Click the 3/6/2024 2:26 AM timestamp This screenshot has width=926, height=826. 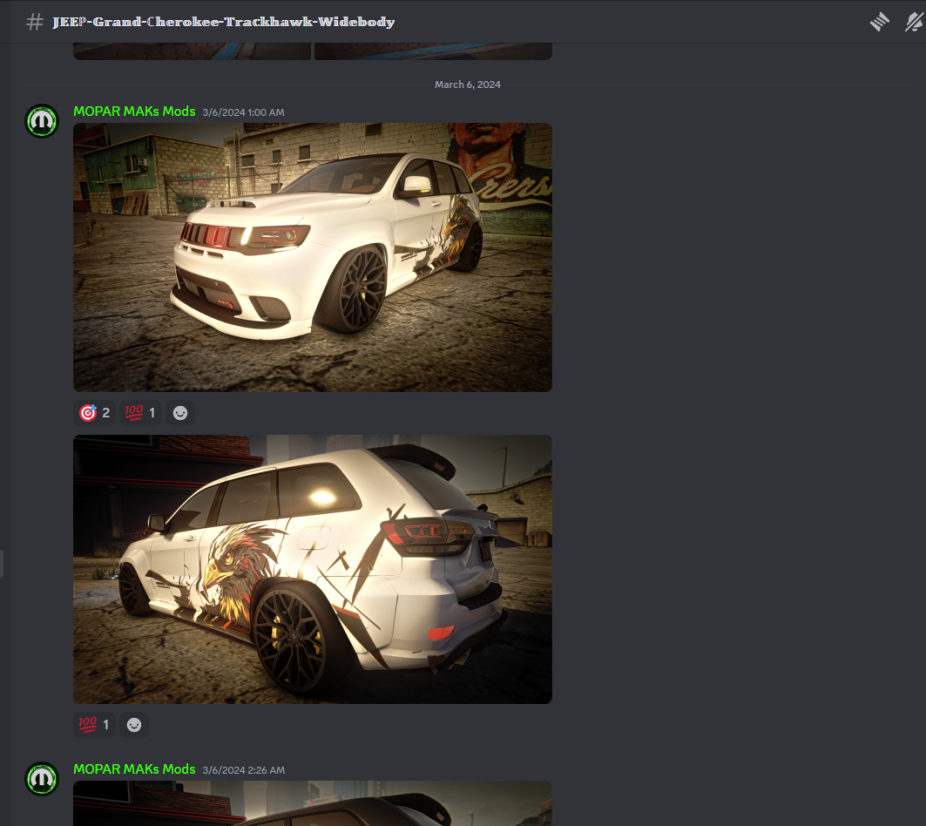pyautogui.click(x=243, y=770)
